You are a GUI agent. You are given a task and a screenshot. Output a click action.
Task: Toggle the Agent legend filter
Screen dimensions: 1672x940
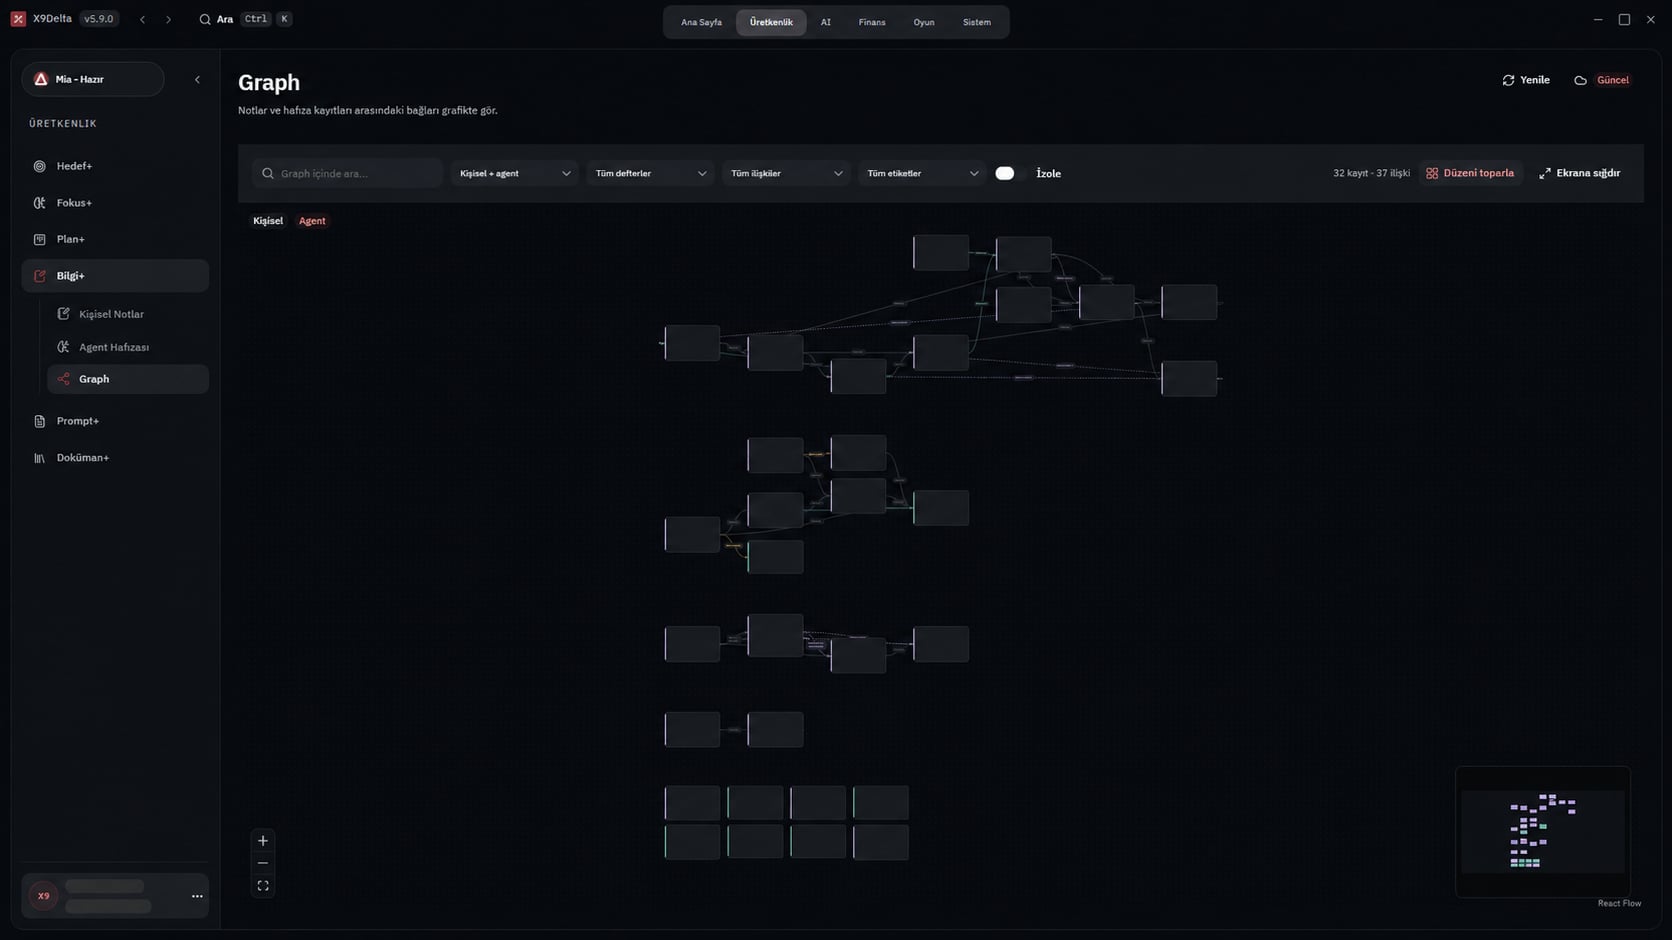[312, 221]
